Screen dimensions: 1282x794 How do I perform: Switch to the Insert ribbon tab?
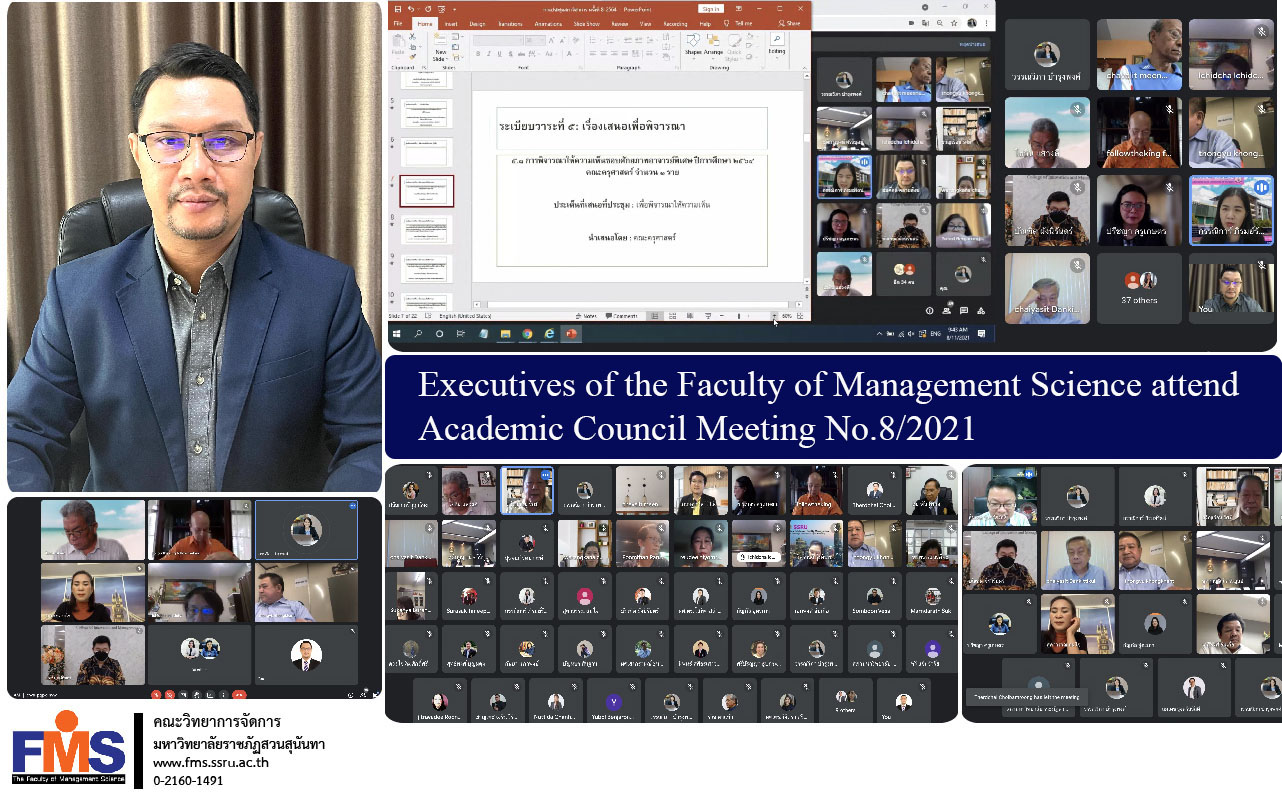point(451,23)
